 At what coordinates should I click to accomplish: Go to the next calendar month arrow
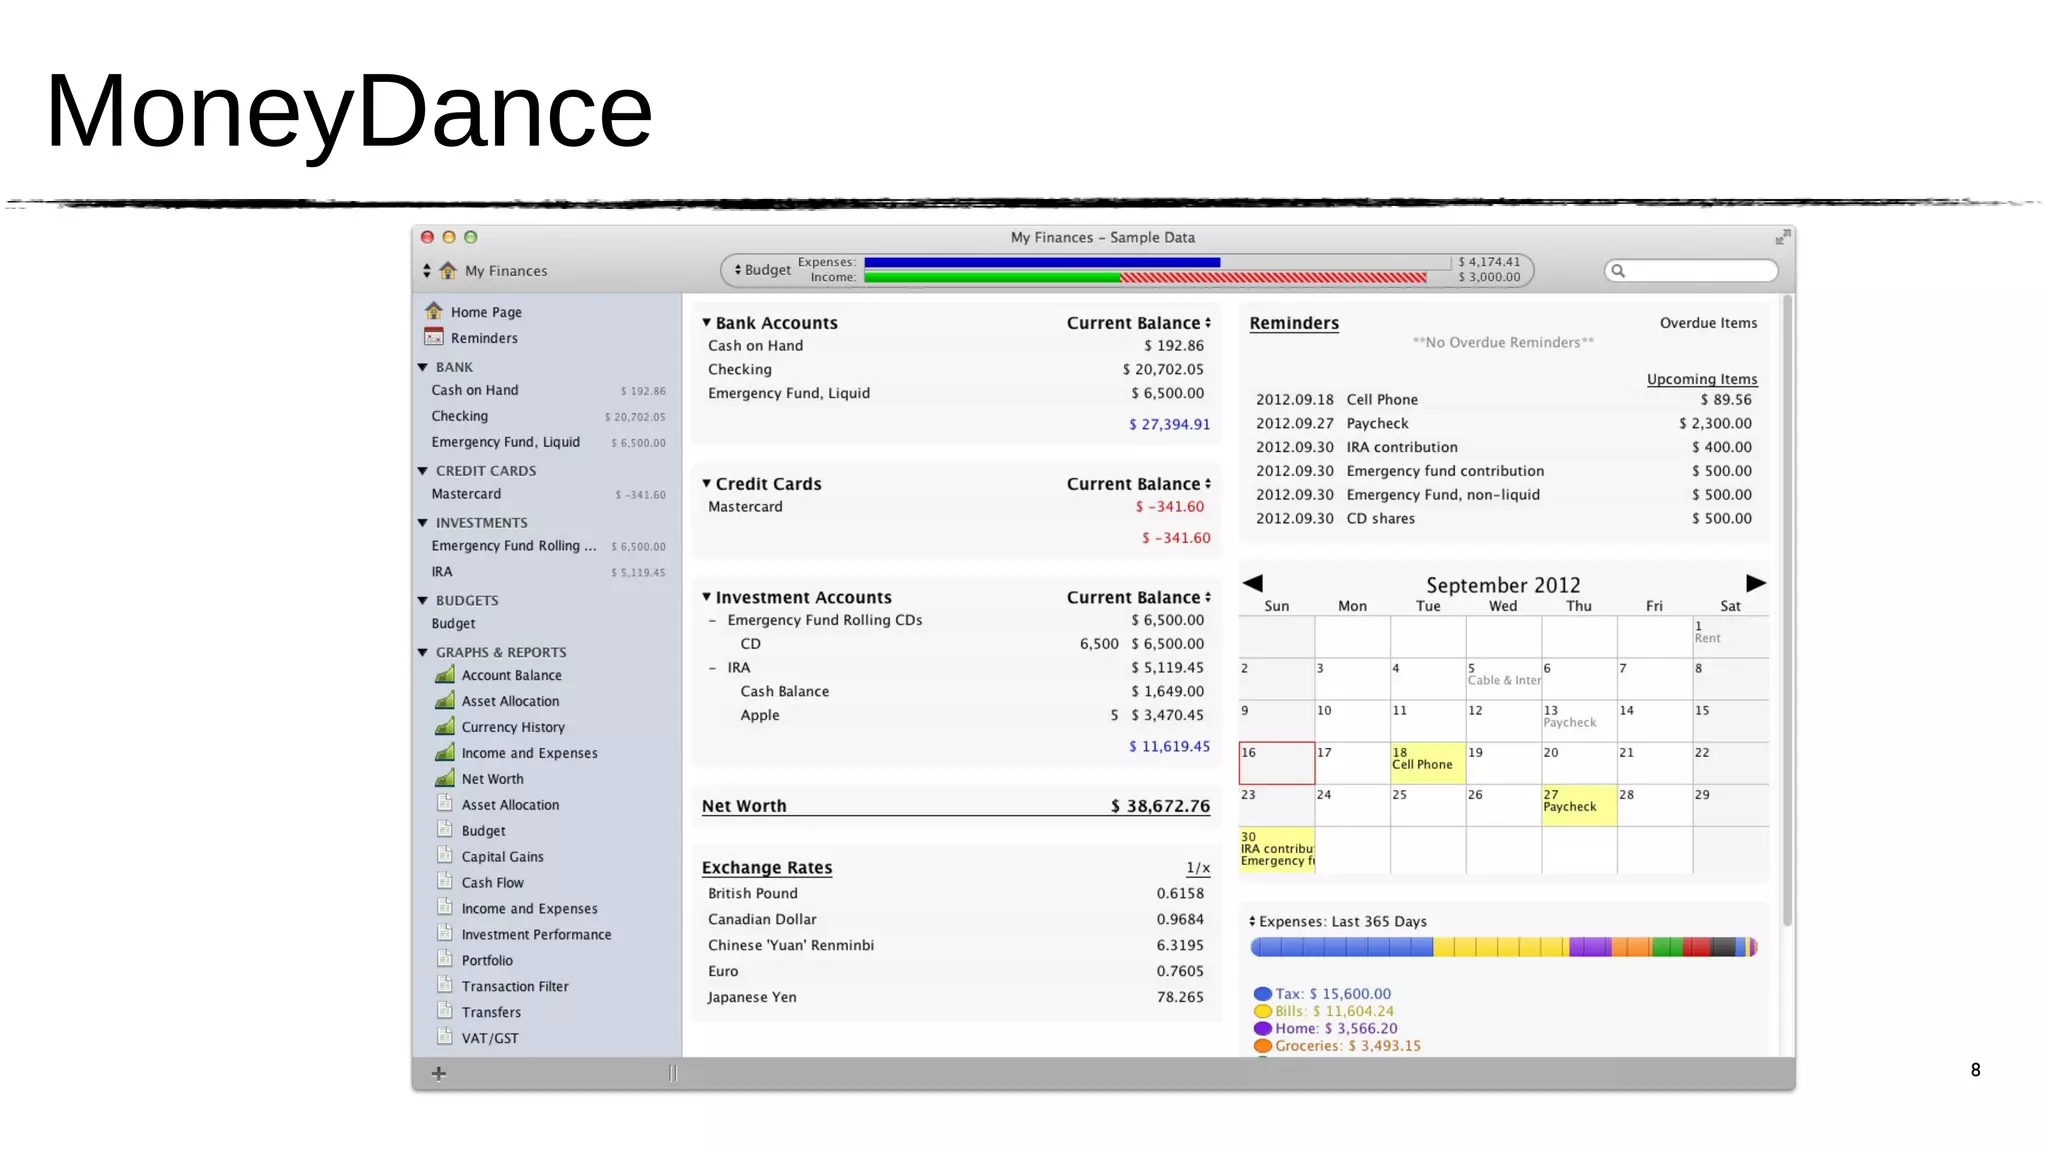pos(1755,583)
